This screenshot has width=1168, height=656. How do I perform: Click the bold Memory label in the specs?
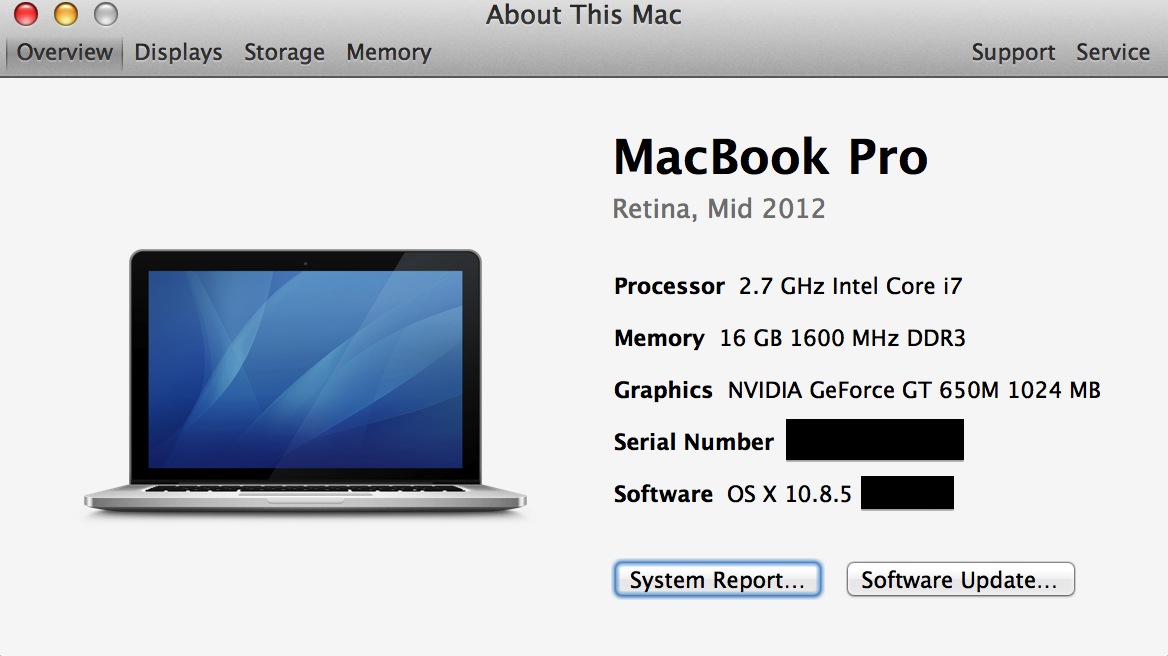(x=659, y=339)
